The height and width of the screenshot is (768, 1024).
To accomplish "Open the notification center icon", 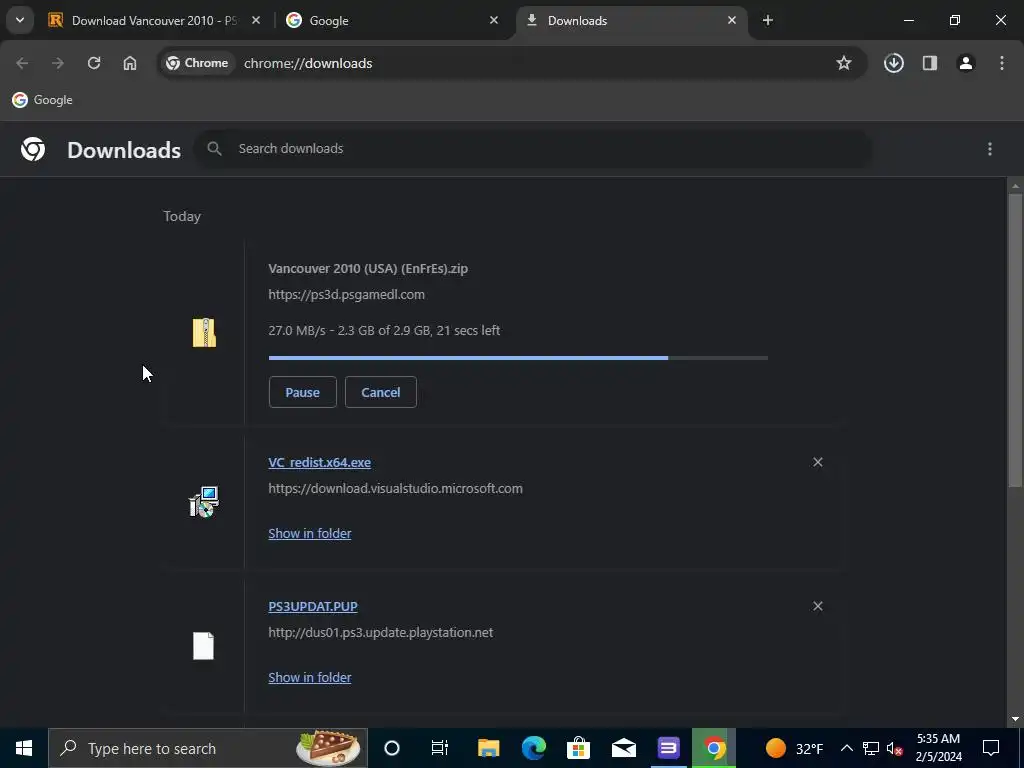I will [991, 748].
